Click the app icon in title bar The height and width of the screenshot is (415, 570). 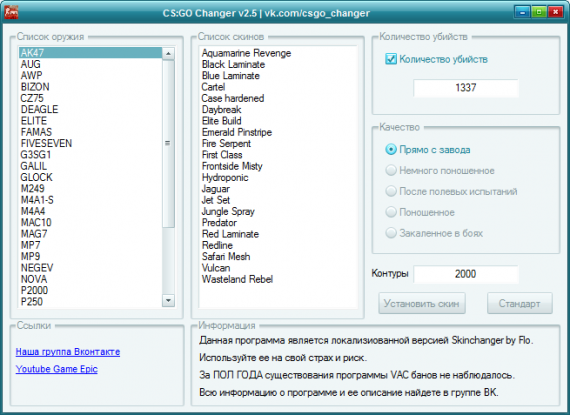pos(11,13)
